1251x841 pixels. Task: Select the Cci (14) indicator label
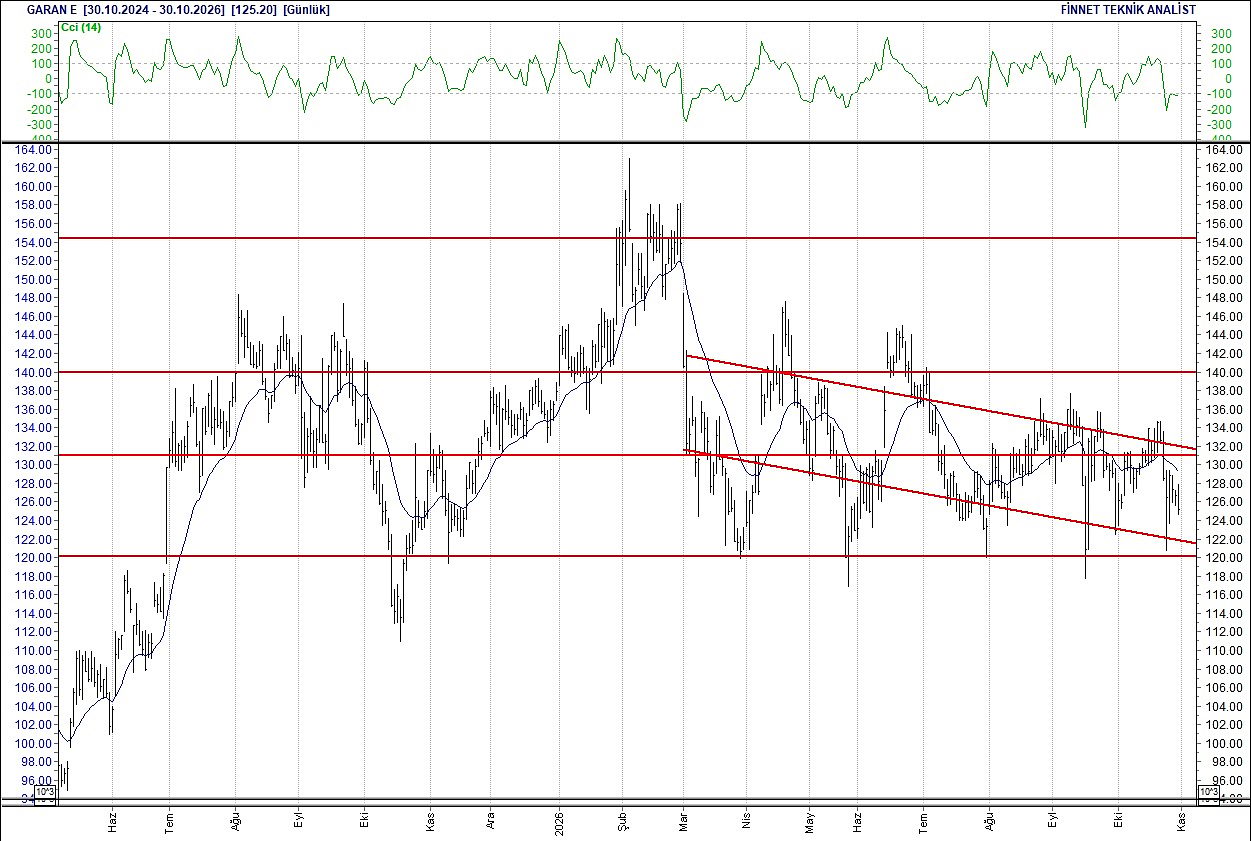81,27
